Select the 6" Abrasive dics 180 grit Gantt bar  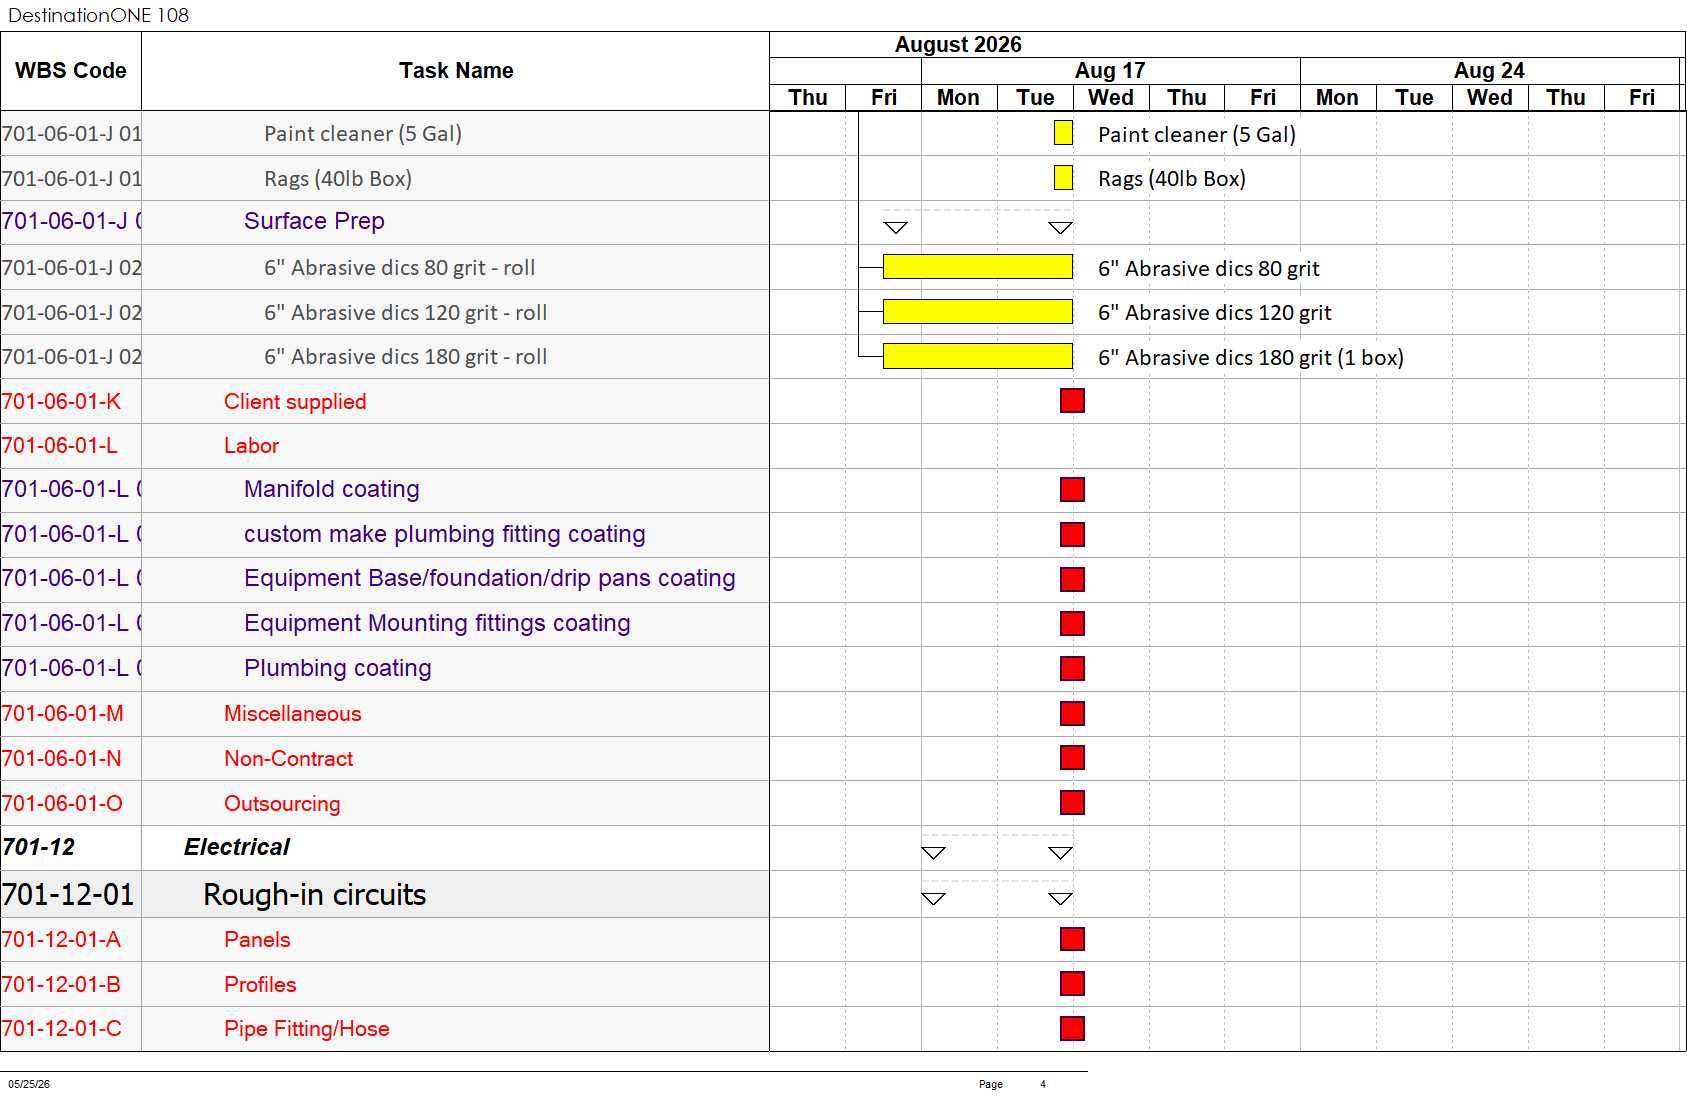977,356
